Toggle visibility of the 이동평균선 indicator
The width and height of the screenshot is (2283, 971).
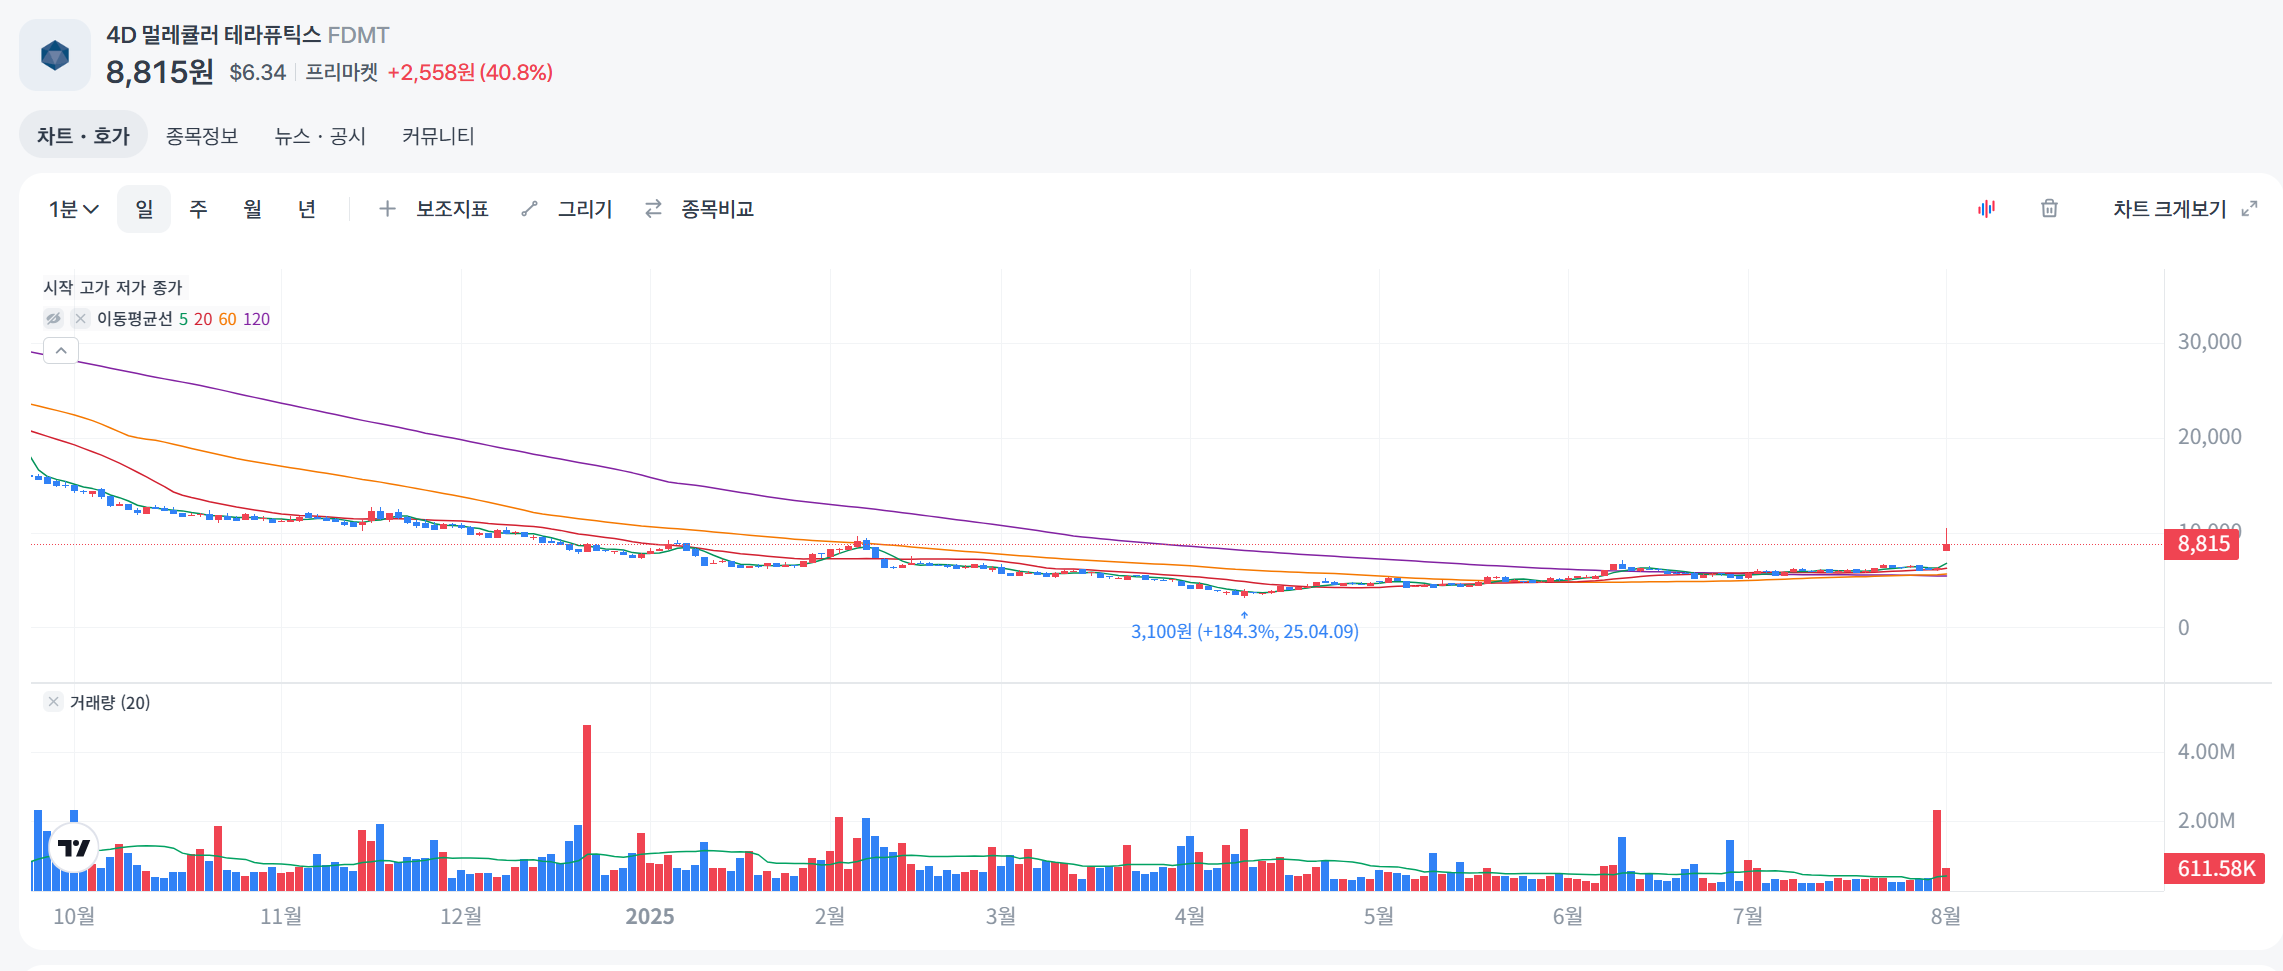click(x=53, y=318)
